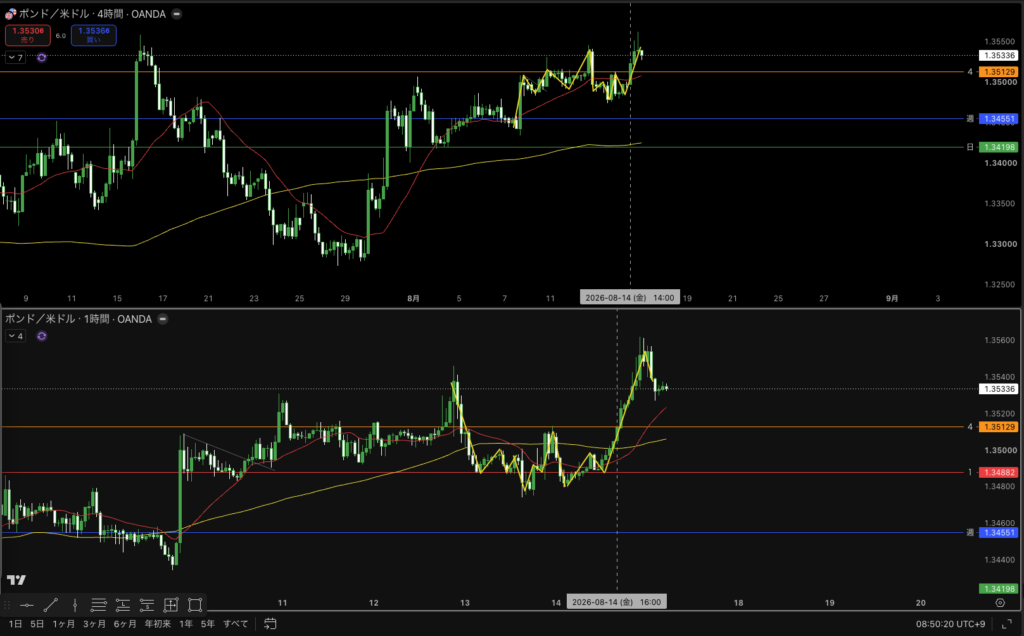Click 1.35600 on the lower price scale
The width and height of the screenshot is (1024, 636).
click(x=1000, y=340)
